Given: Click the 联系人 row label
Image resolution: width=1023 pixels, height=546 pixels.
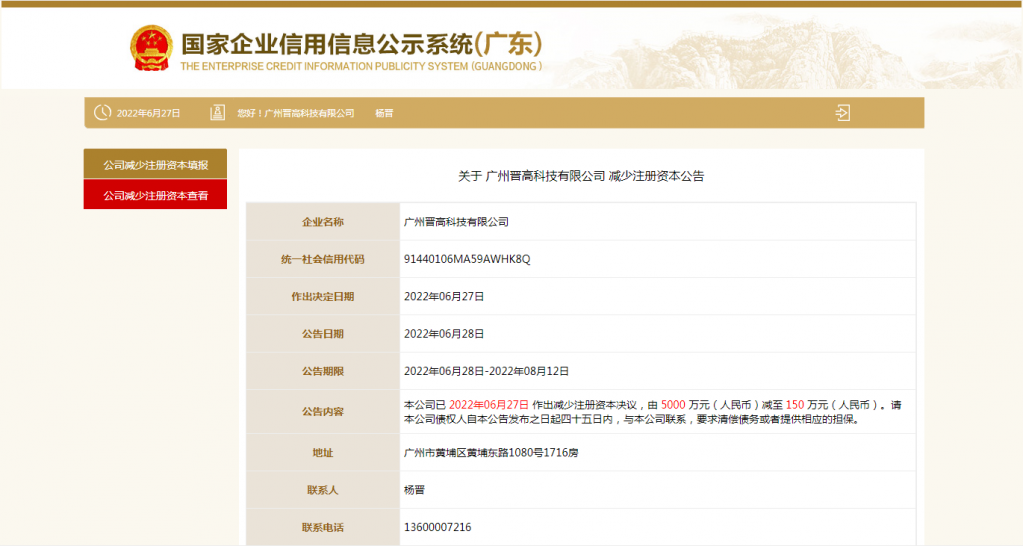Looking at the screenshot, I should 322,489.
